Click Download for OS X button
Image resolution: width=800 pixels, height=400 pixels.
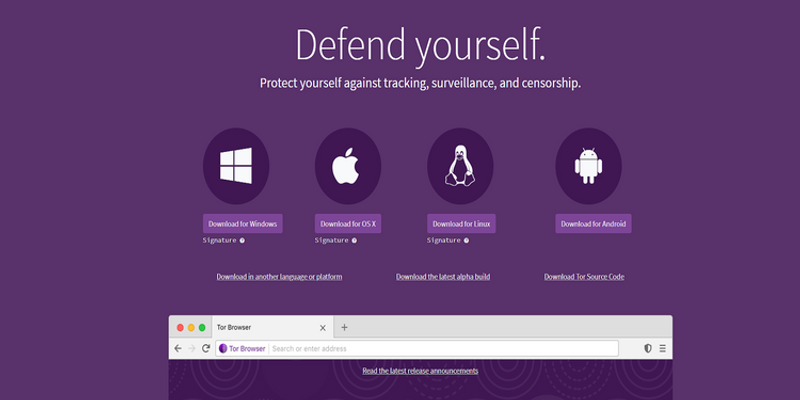point(348,223)
